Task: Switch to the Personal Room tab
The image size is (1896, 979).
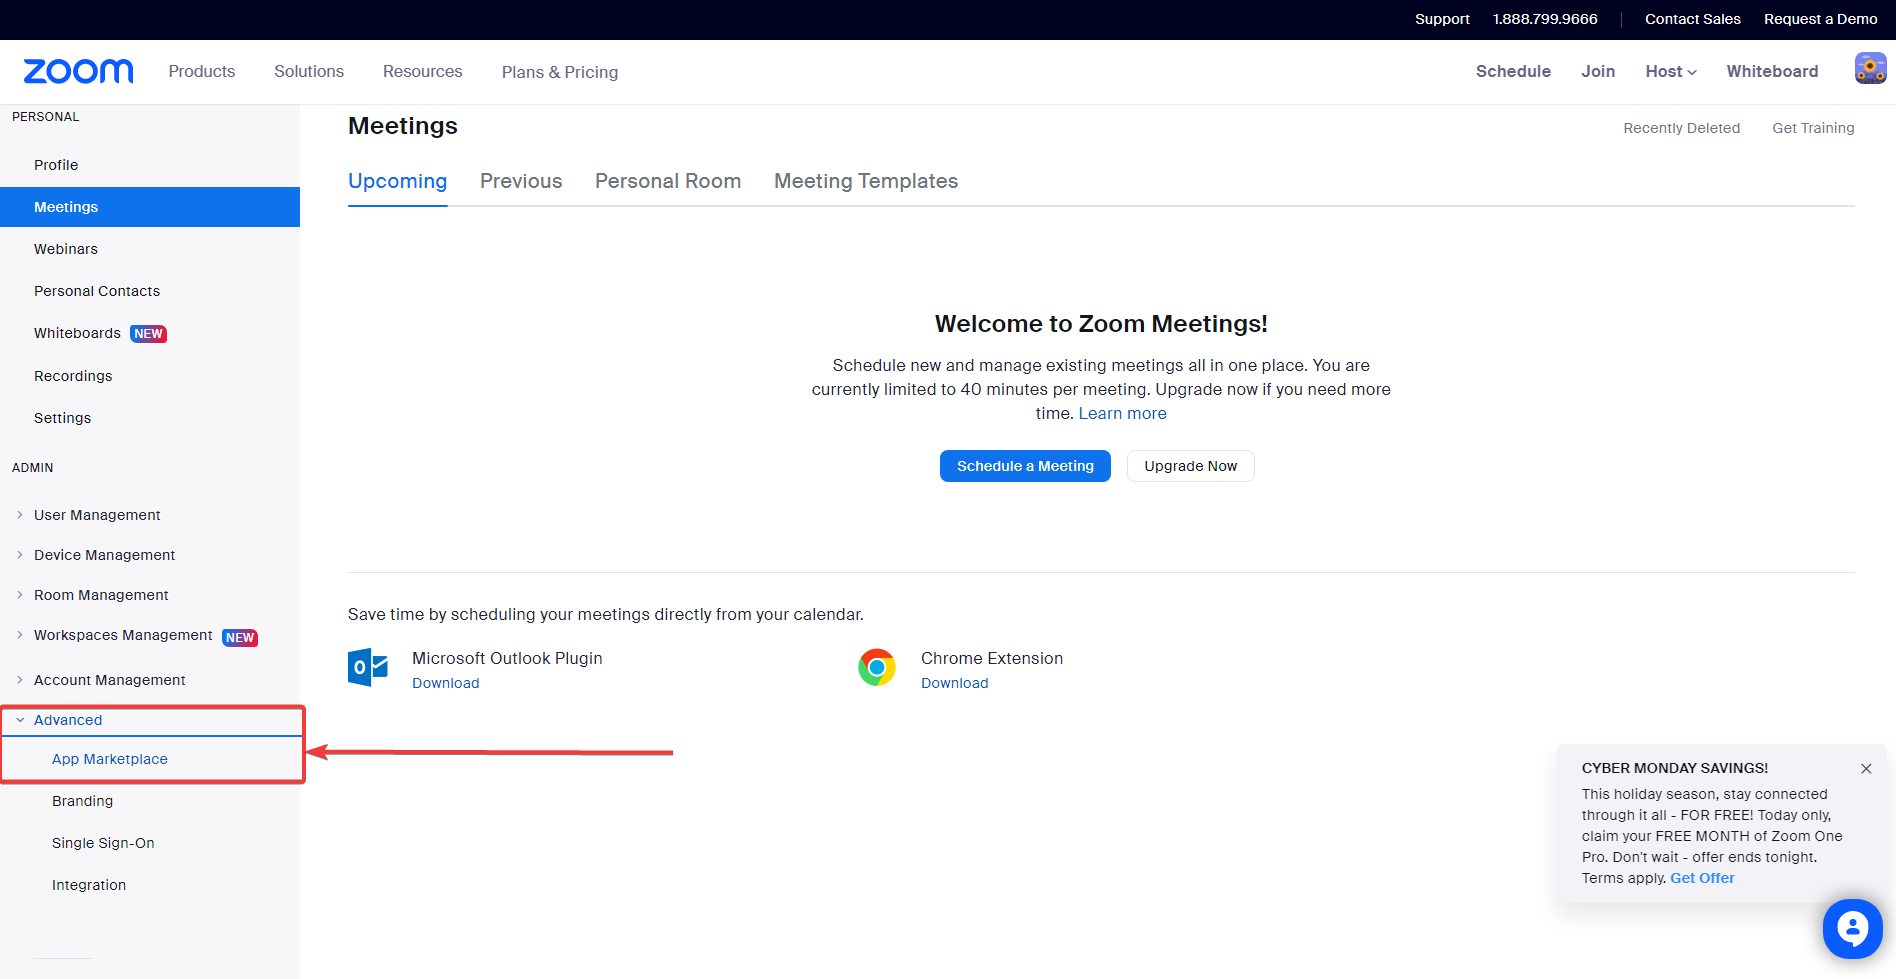Action: pos(668,181)
